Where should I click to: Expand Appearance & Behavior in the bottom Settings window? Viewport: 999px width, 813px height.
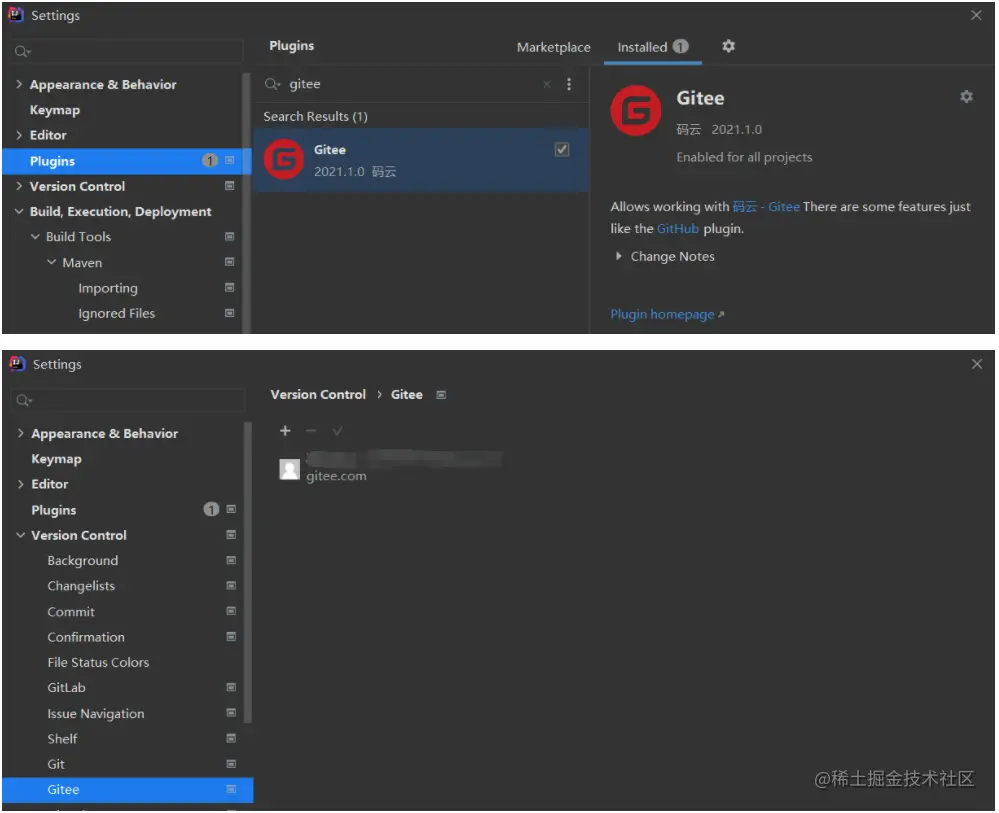pos(20,433)
